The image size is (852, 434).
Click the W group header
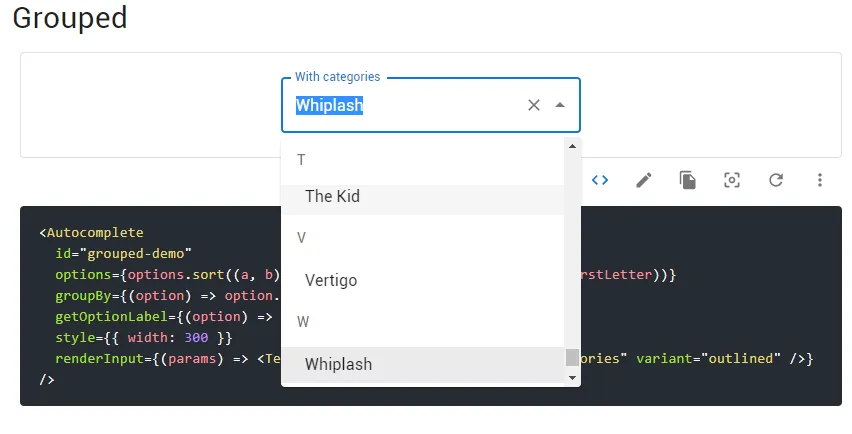tap(302, 322)
